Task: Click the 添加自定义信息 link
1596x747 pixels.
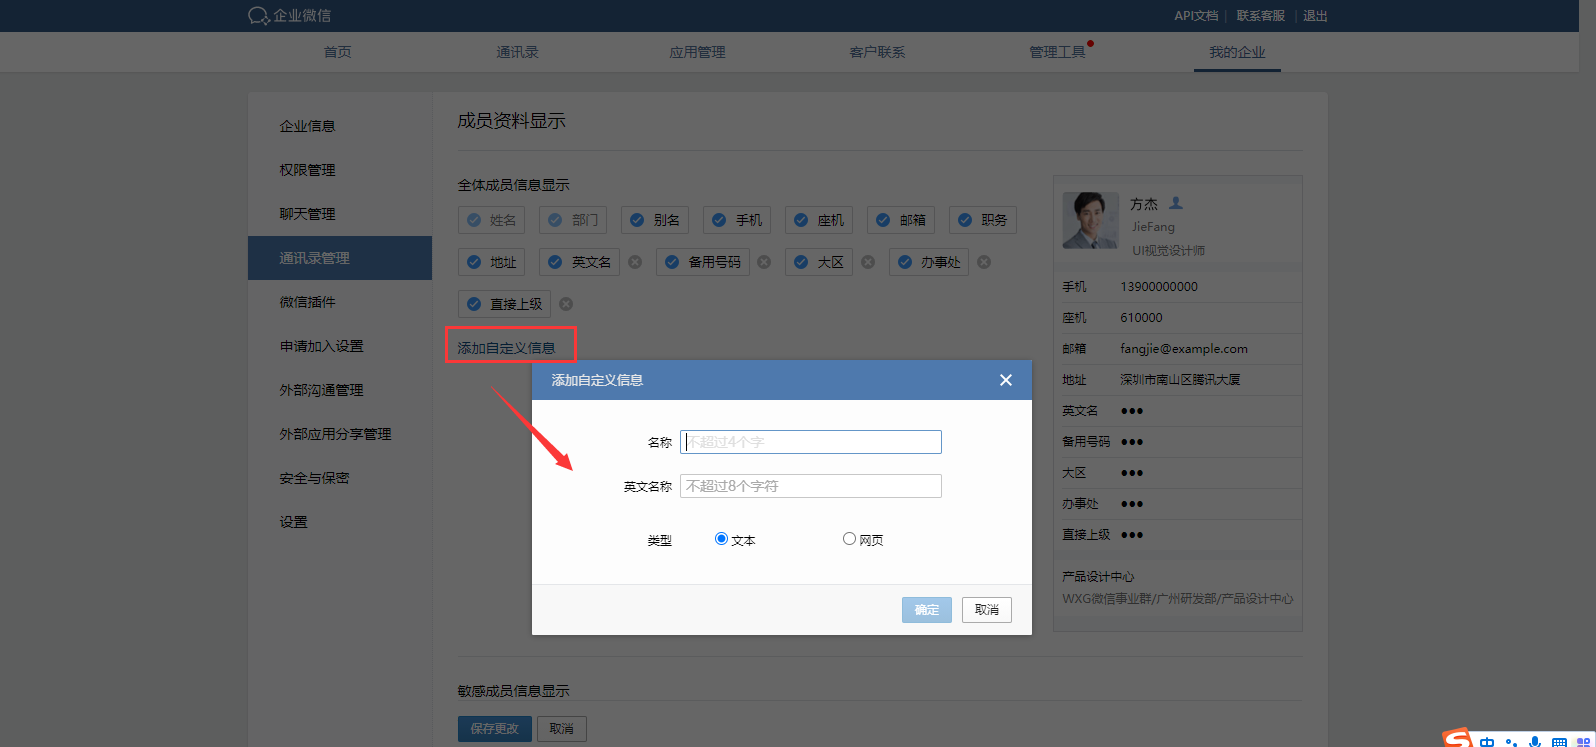Action: 506,348
